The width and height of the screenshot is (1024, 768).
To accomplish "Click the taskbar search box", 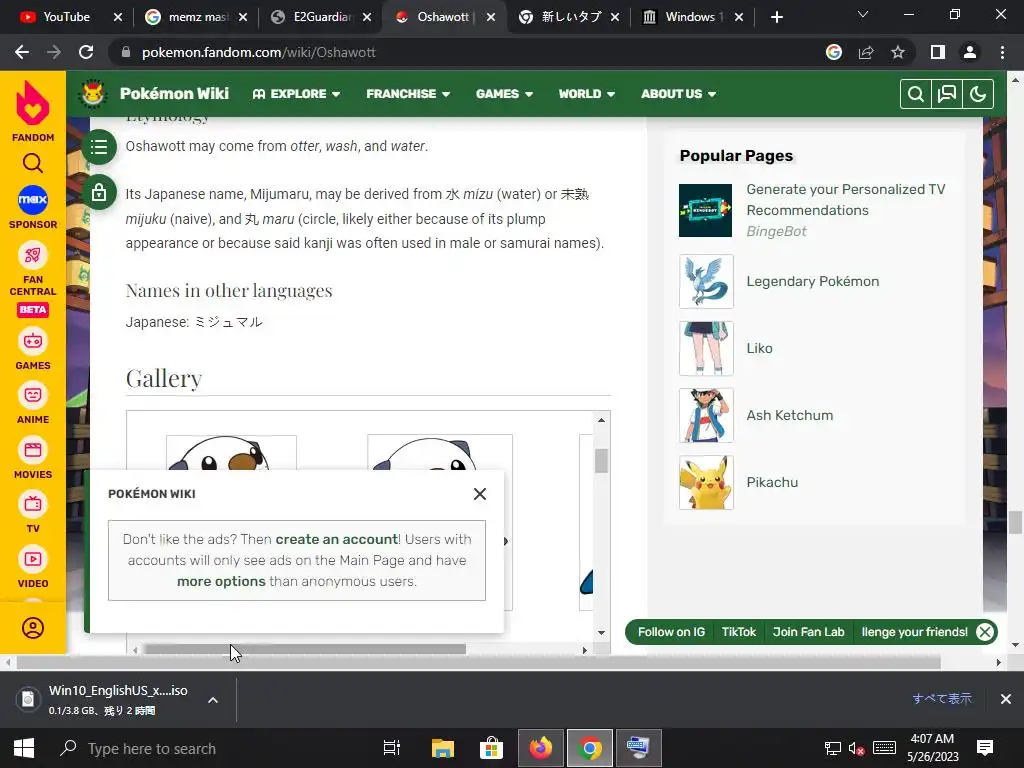I will pos(209,748).
